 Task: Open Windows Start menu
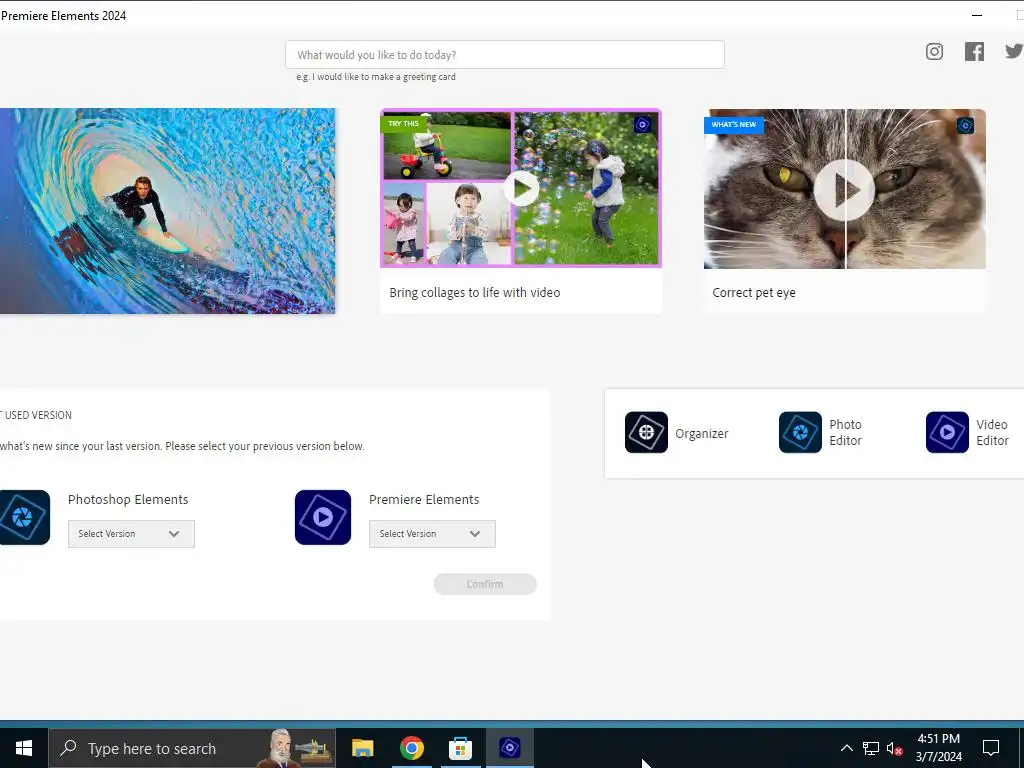point(24,748)
